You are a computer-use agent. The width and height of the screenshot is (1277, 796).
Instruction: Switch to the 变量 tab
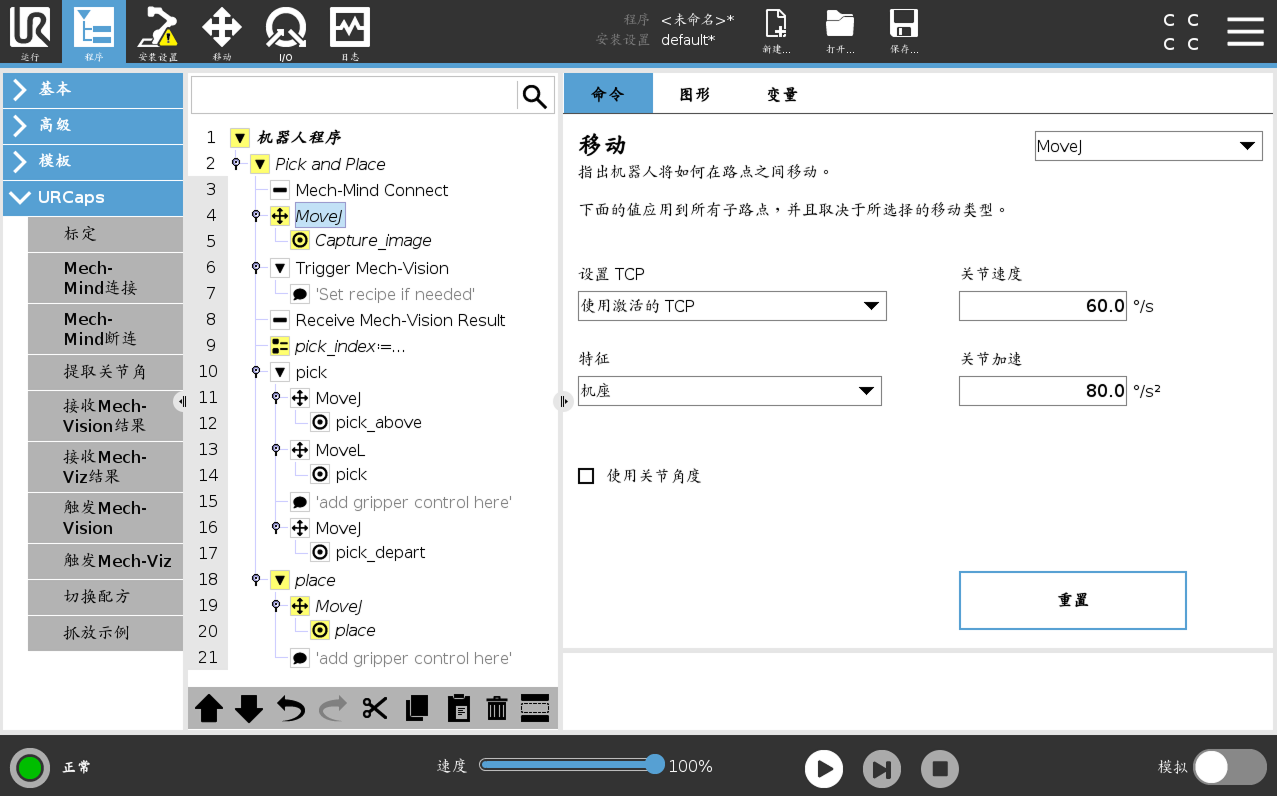781,93
